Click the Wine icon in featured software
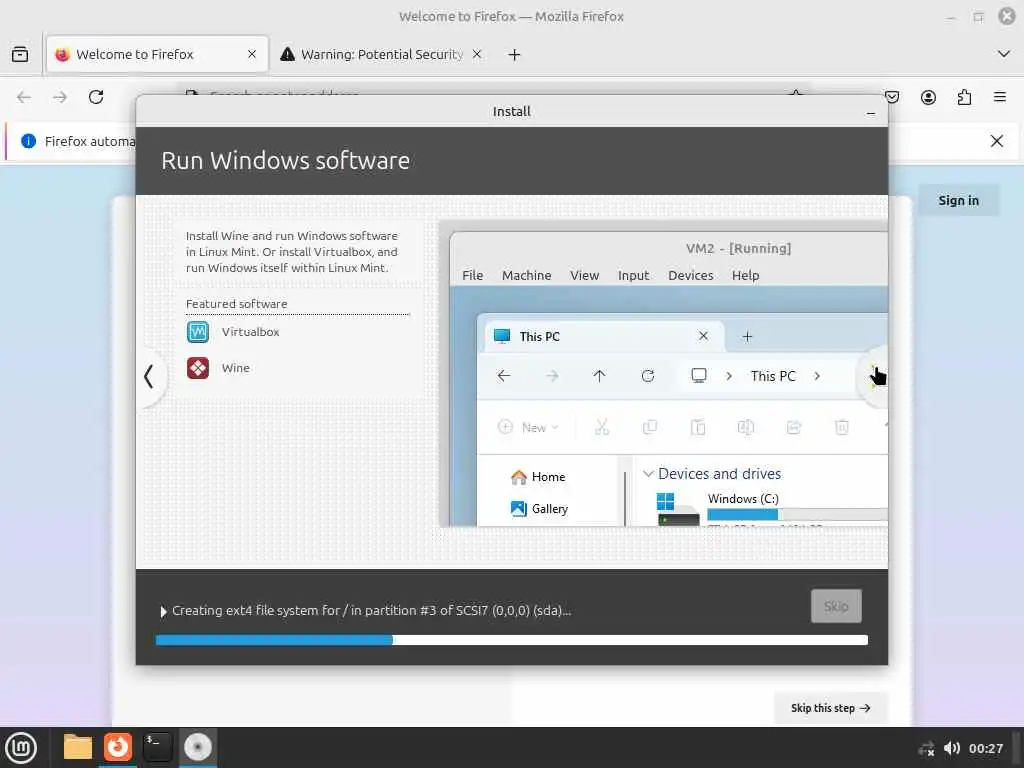Image resolution: width=1024 pixels, height=768 pixels. point(198,368)
